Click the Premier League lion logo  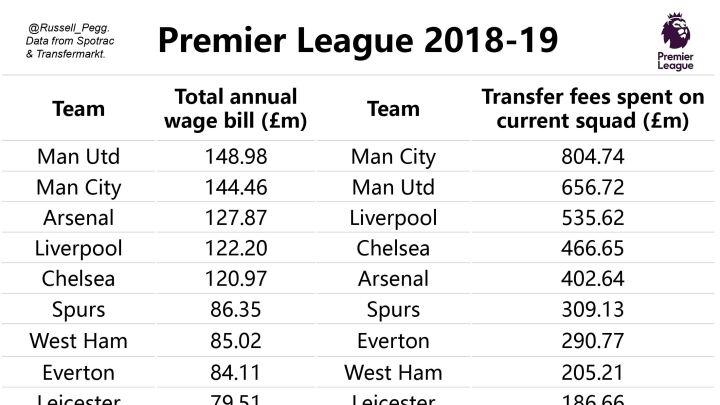pos(675,41)
